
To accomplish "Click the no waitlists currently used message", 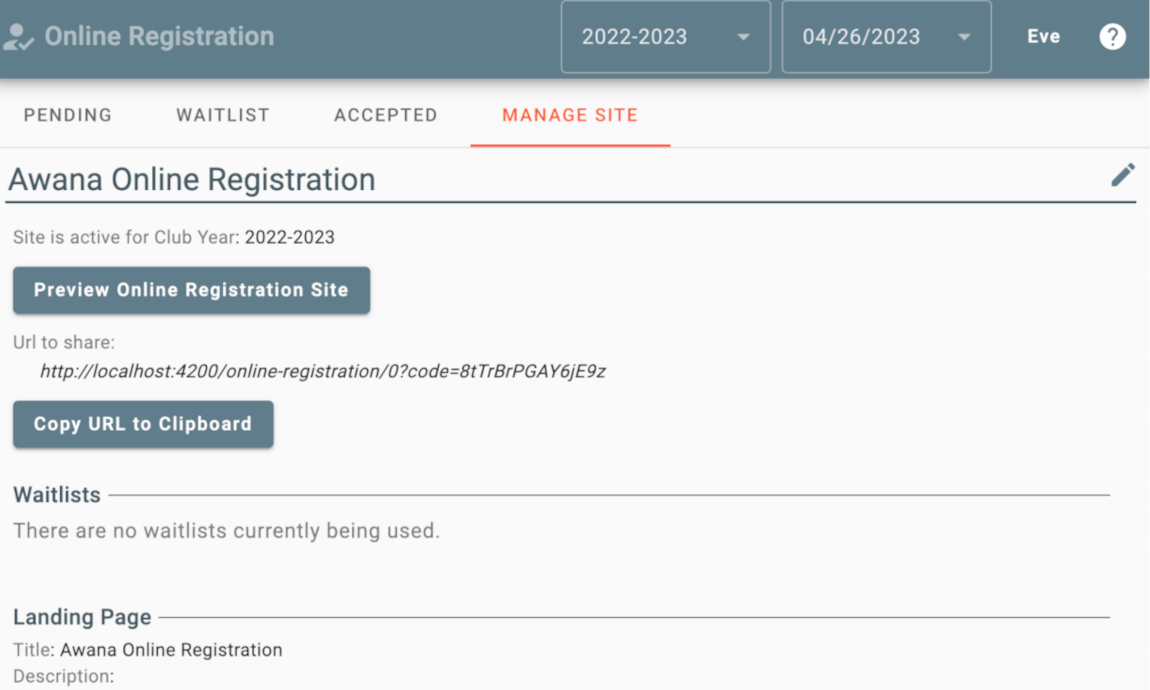I will click(226, 531).
